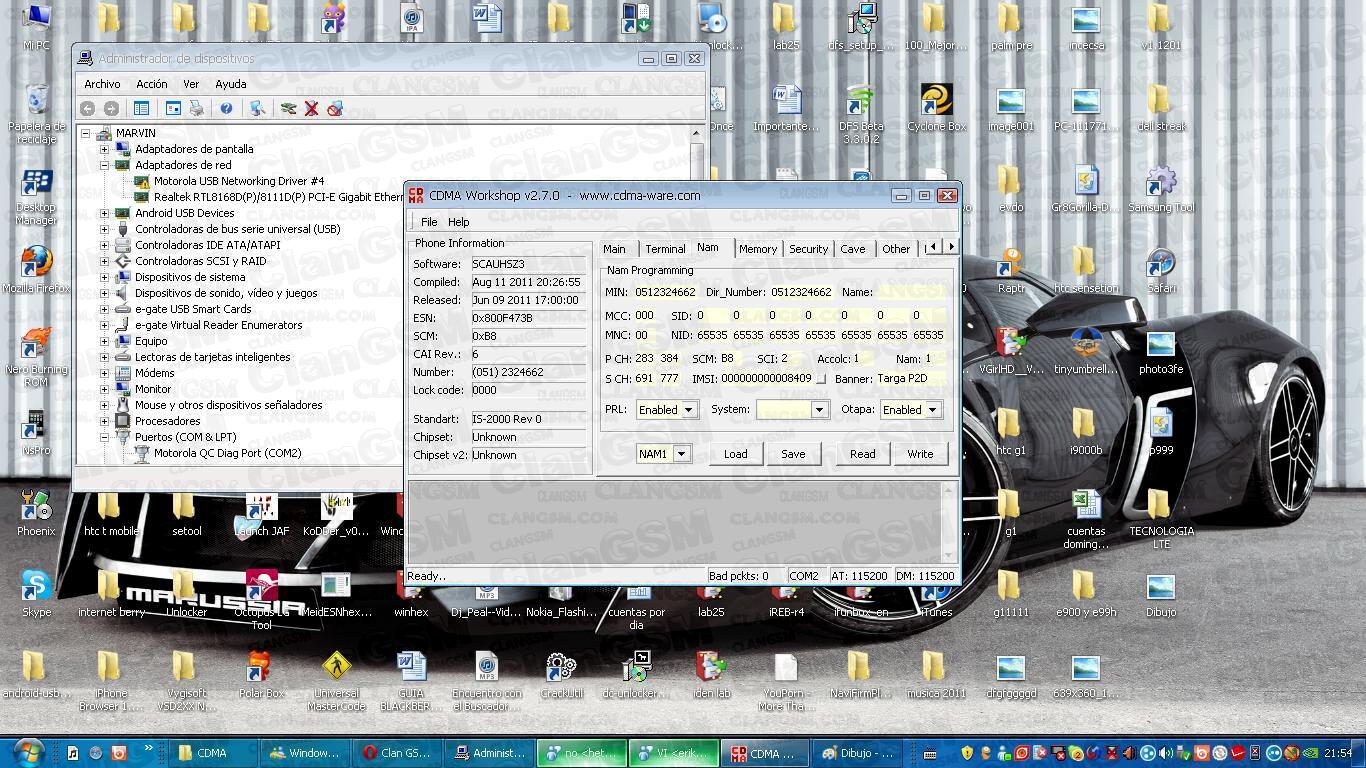
Task: Expand Android USB Devices node
Action: click(104, 213)
